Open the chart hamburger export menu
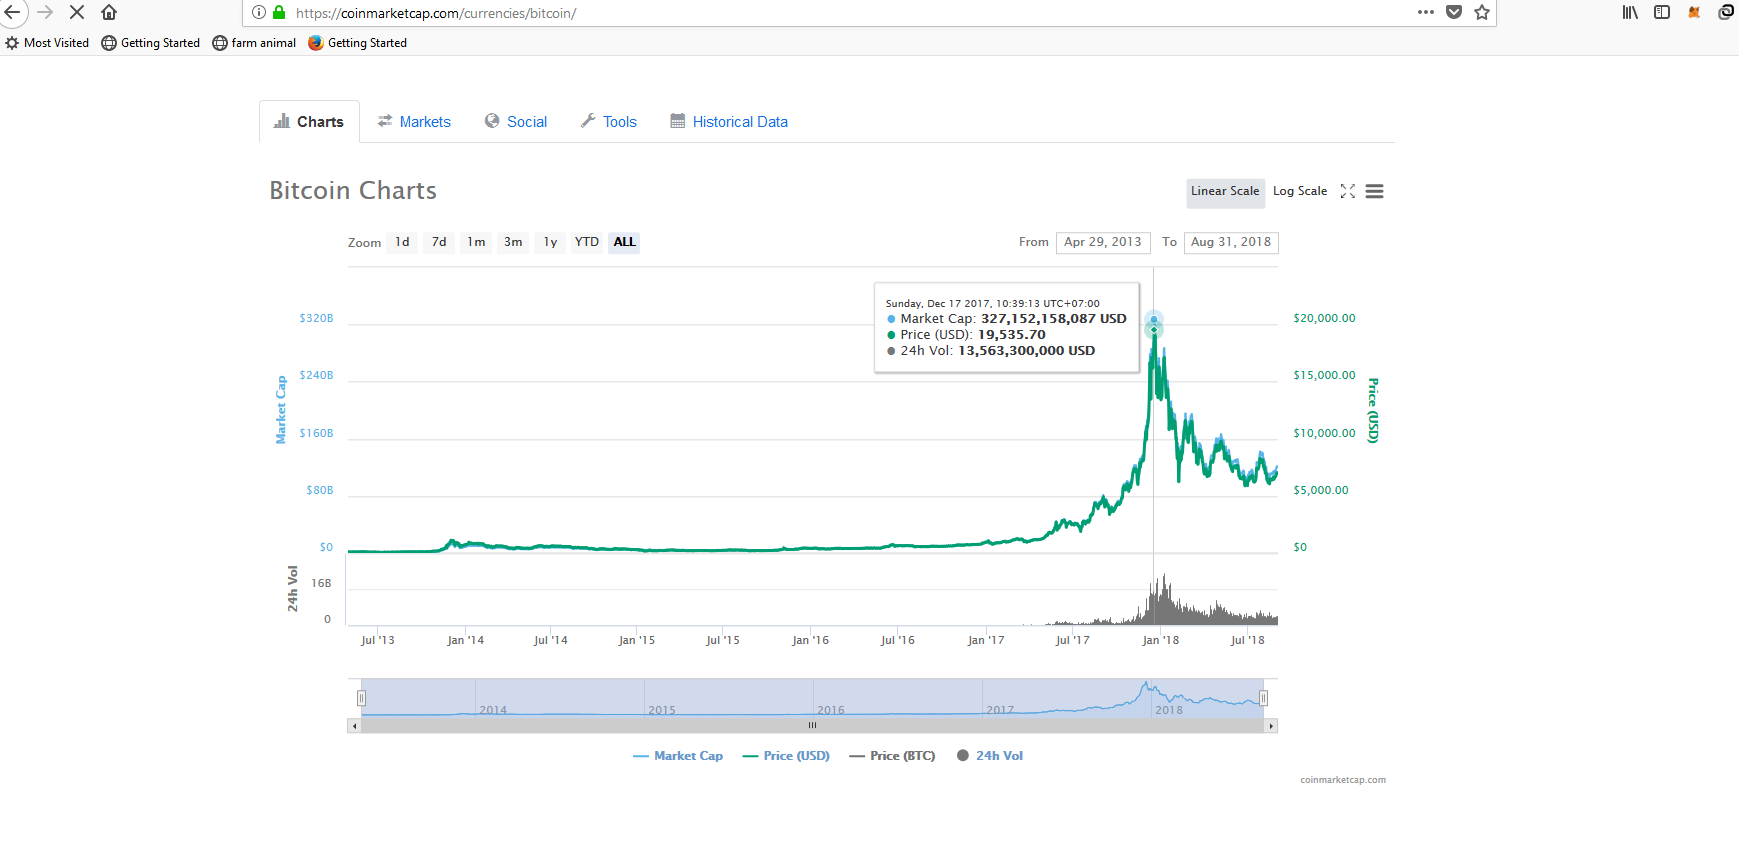The width and height of the screenshot is (1739, 849). point(1375,191)
